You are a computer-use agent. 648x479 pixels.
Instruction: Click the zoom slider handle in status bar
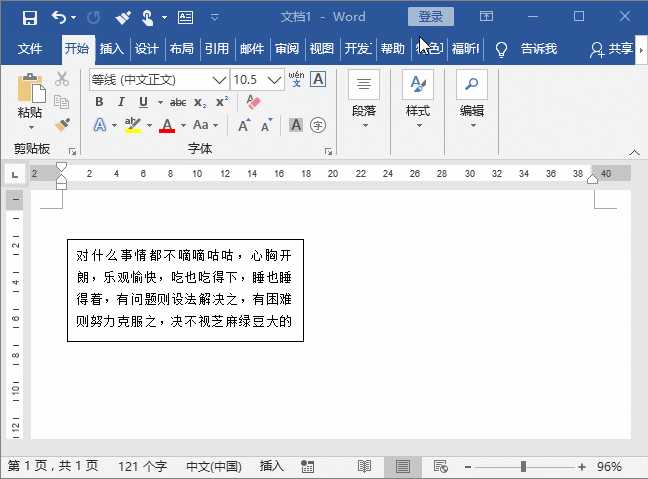(x=523, y=467)
